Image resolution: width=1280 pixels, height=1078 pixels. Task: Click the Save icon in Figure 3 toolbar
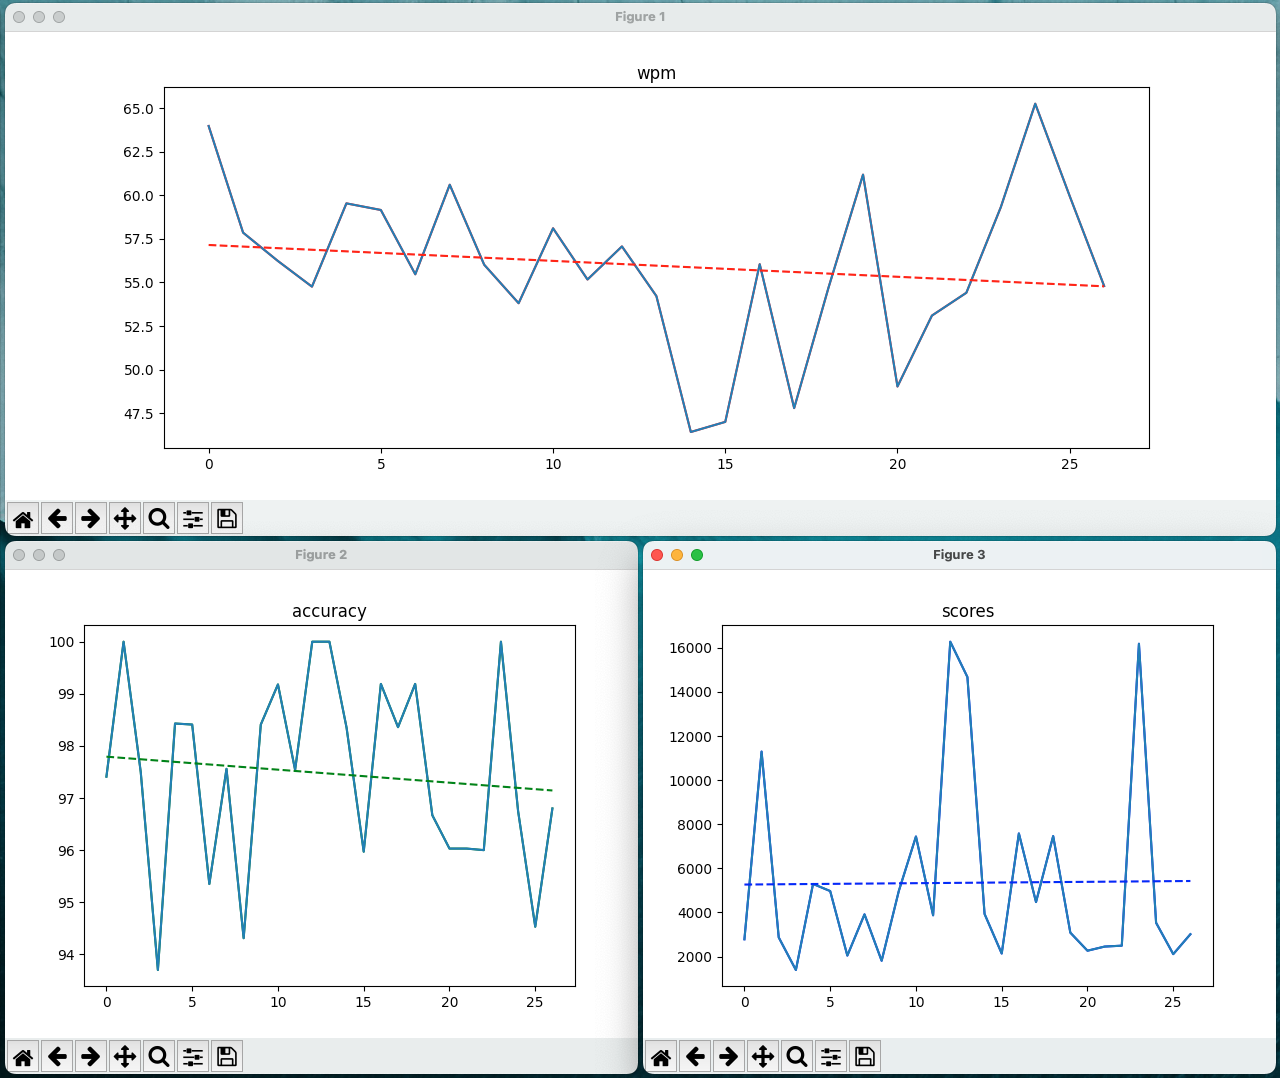(x=865, y=1056)
